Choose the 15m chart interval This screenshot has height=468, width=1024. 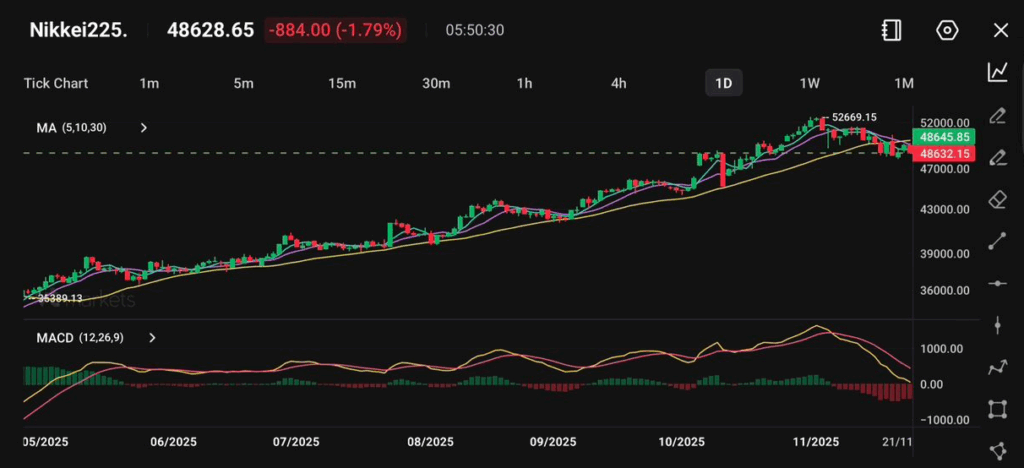342,83
